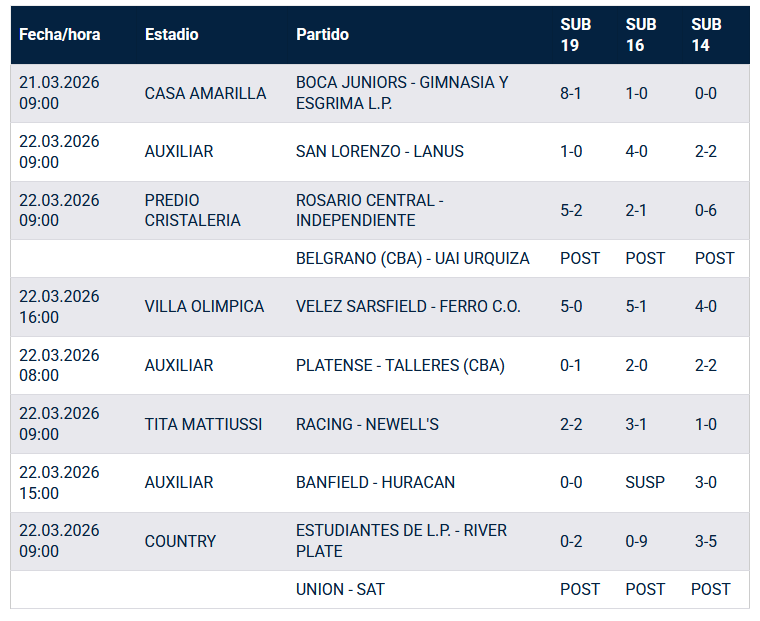The image size is (760, 621).
Task: Click the Fecha/hora column header
Action: (60, 34)
